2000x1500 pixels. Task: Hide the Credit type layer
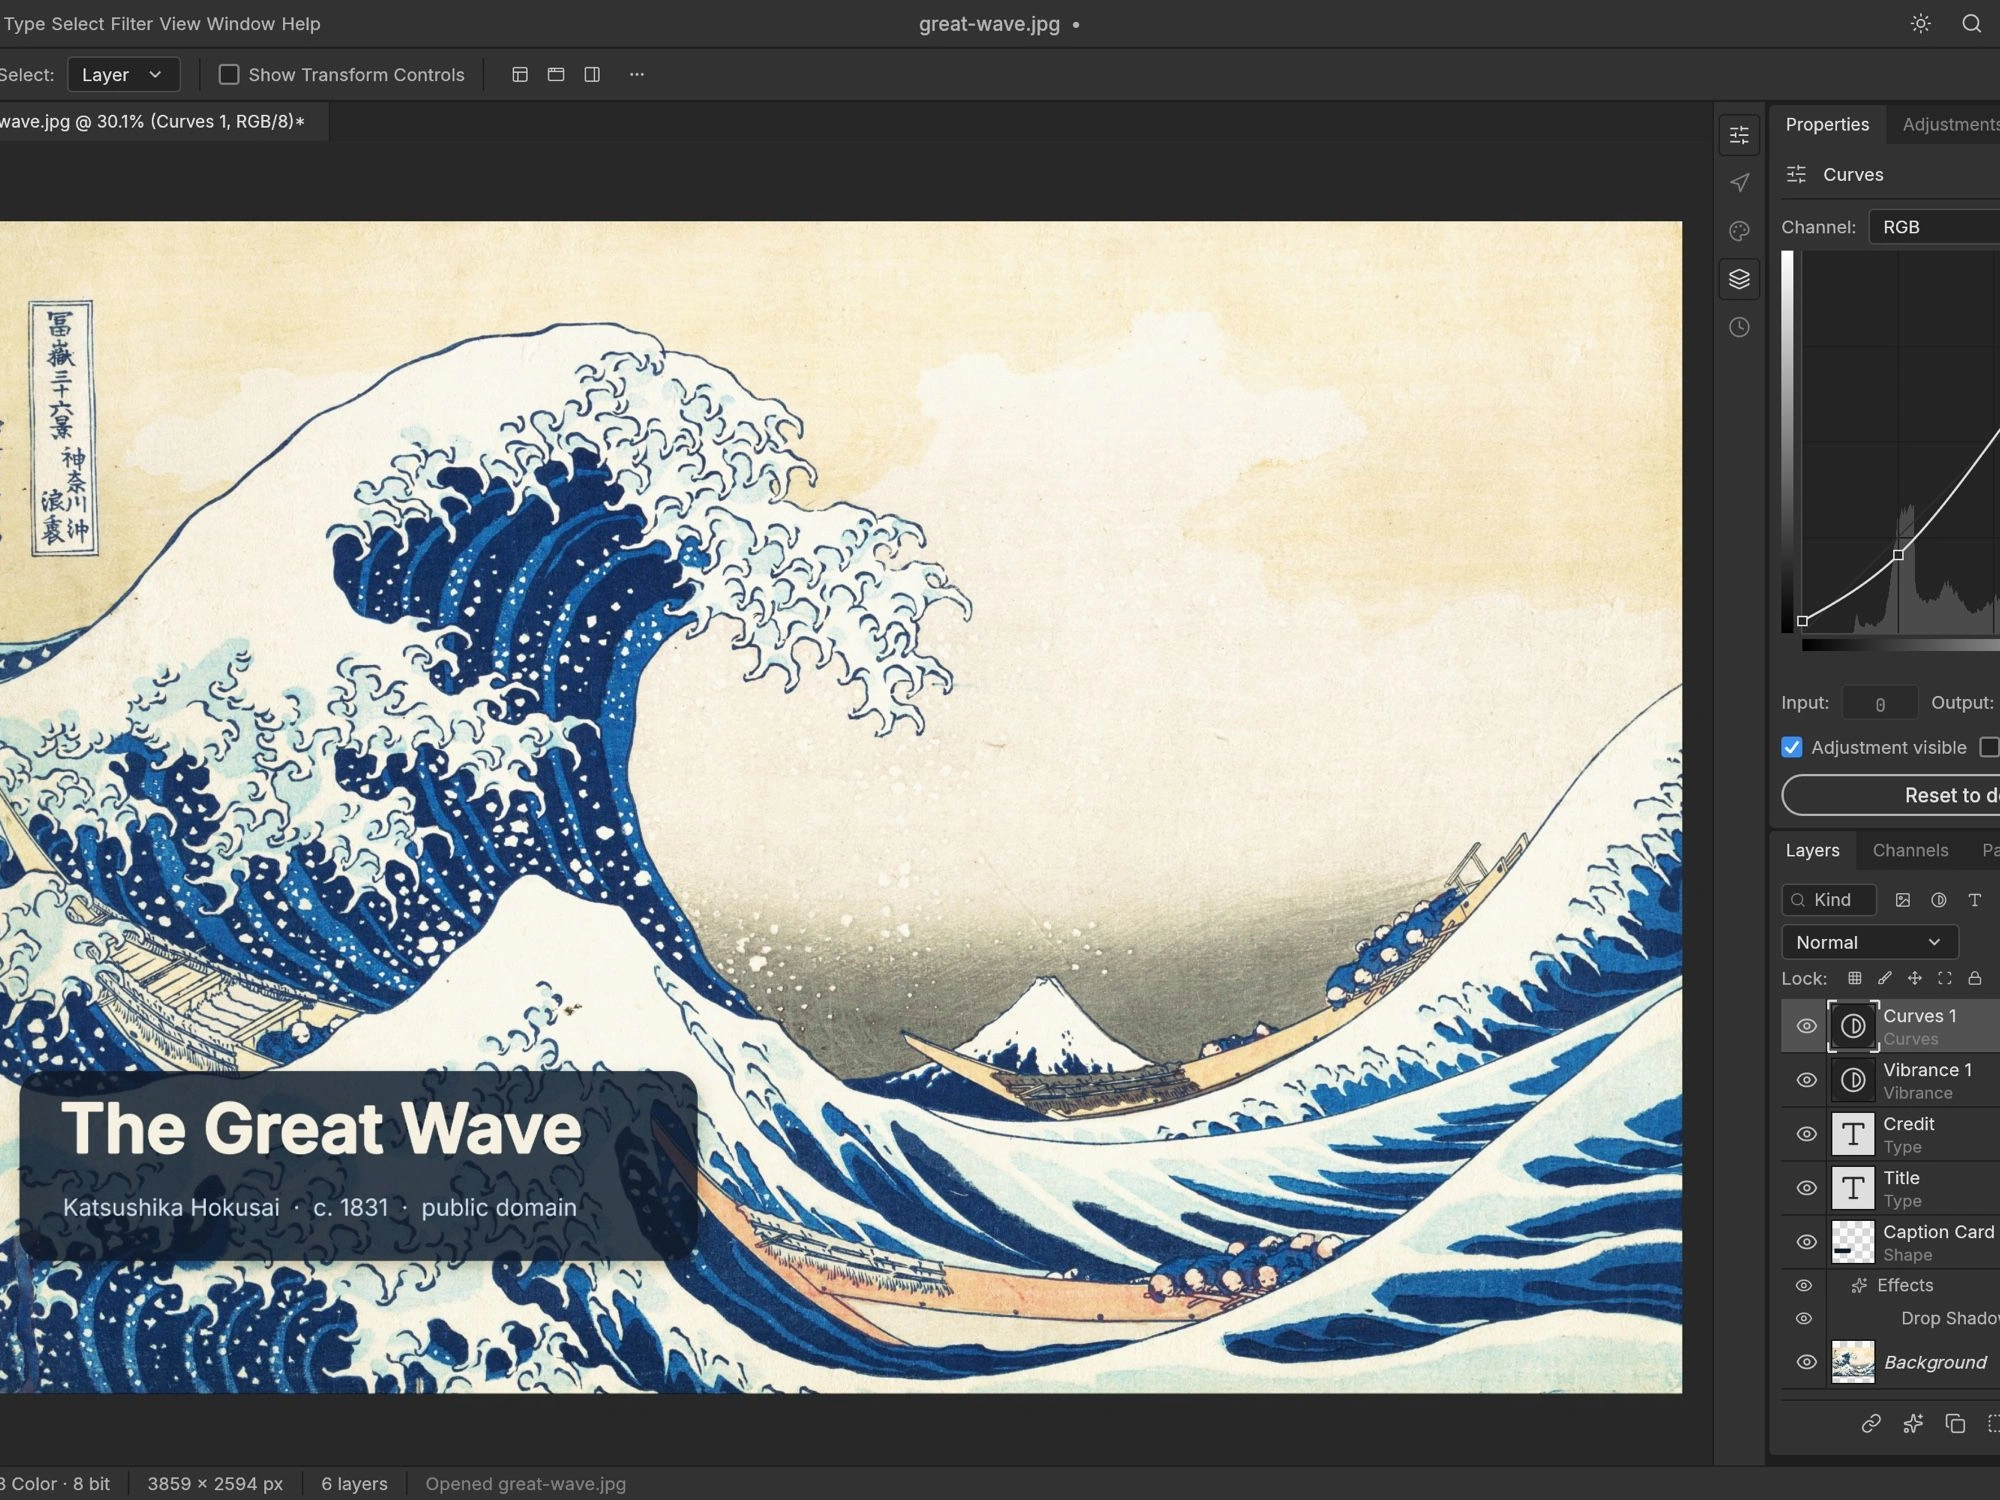tap(1806, 1134)
